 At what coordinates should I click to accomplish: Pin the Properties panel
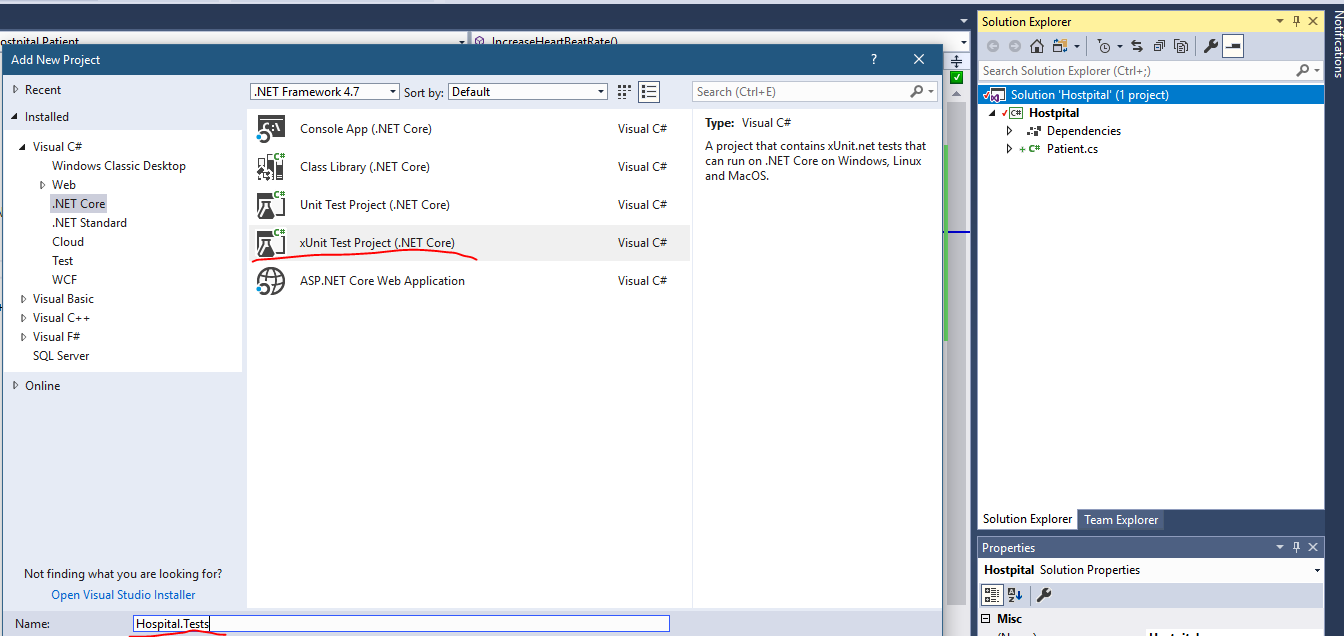1297,547
